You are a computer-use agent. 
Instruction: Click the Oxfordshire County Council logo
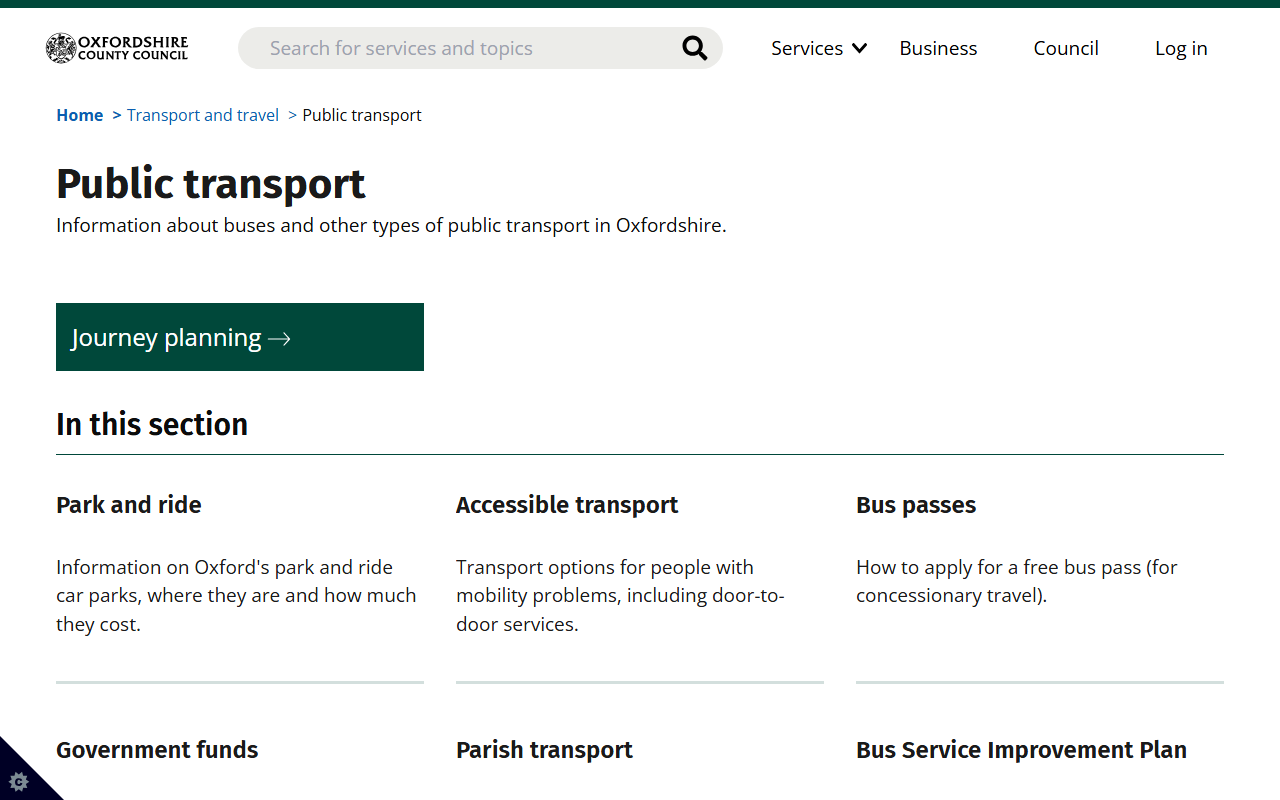pyautogui.click(x=117, y=48)
